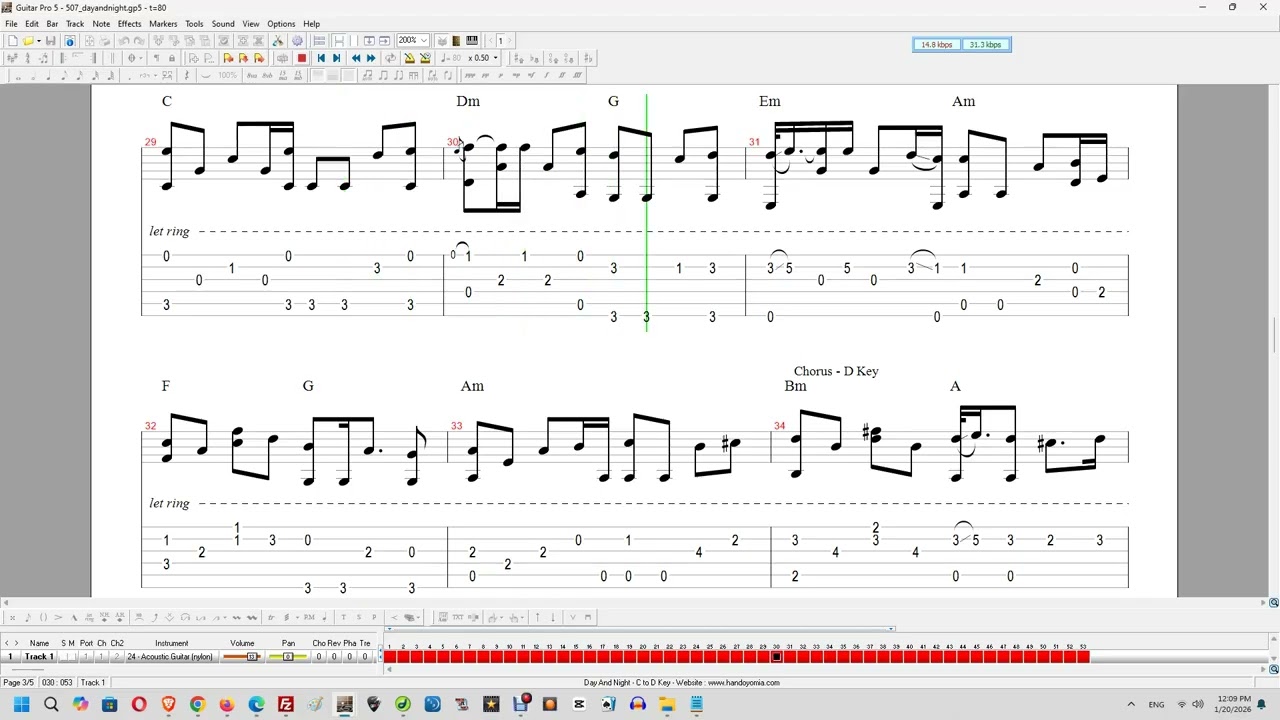Fast forward with the double-right arrow button

coord(371,58)
